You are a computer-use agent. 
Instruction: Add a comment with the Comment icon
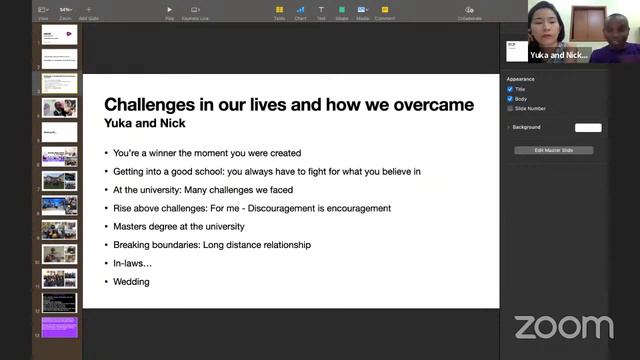pos(385,10)
